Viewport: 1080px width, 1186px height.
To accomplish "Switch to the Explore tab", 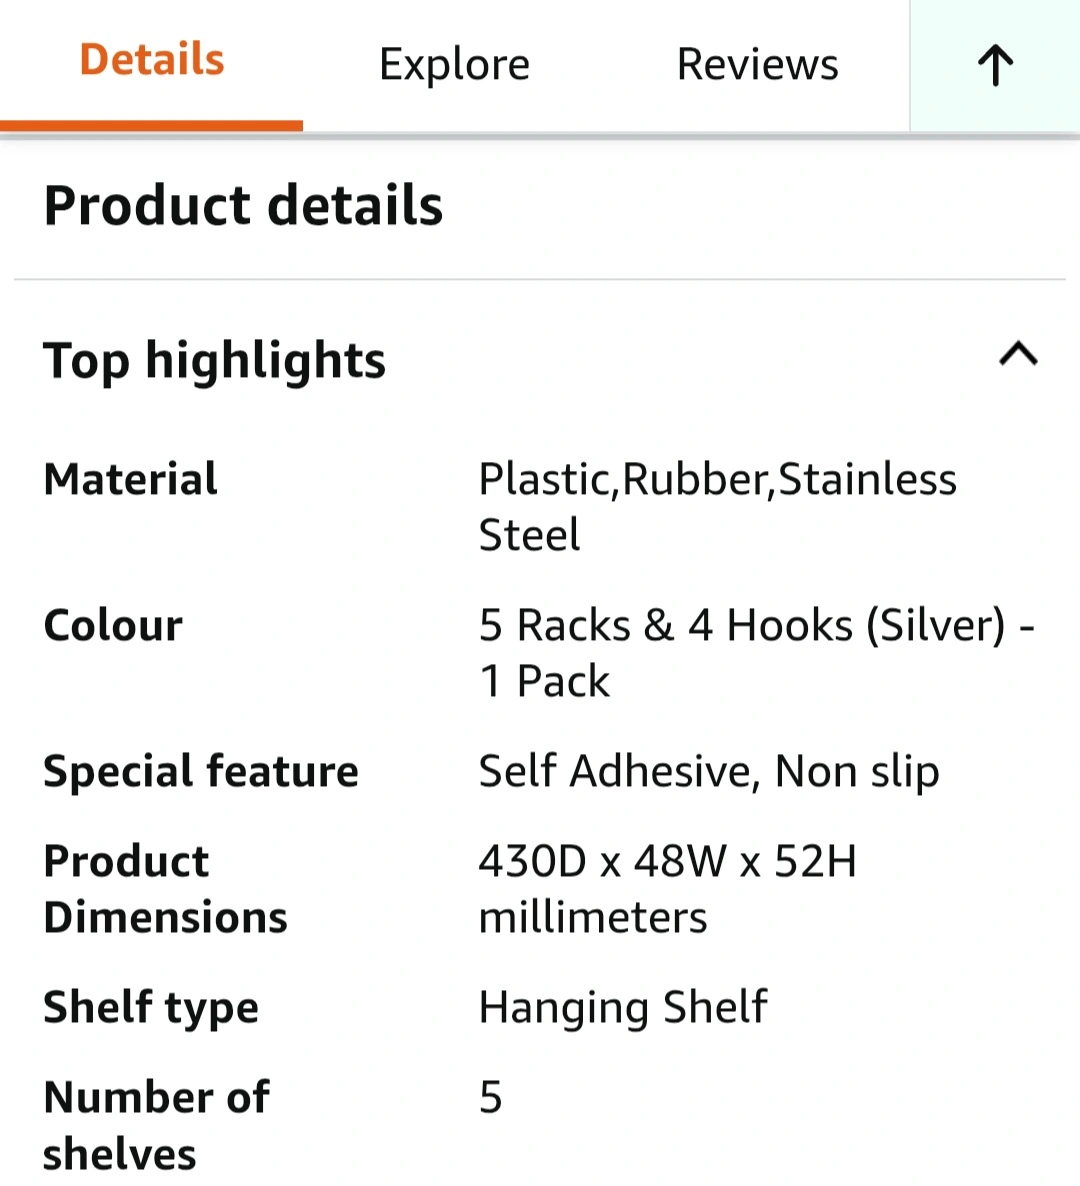I will tap(454, 65).
